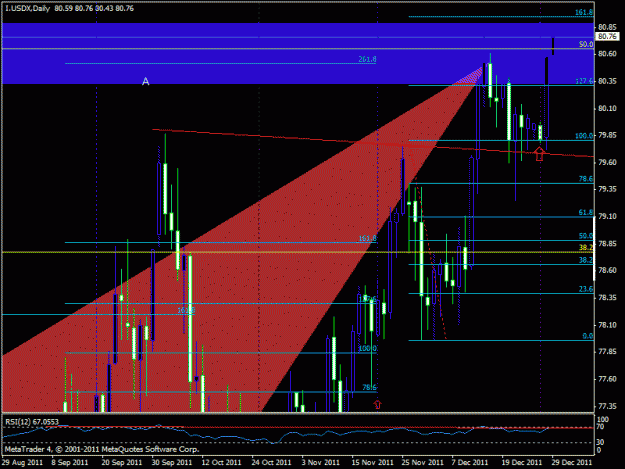Click the 15 Nov 2011 date label
Image resolution: width=625 pixels, height=469 pixels.
(372, 462)
